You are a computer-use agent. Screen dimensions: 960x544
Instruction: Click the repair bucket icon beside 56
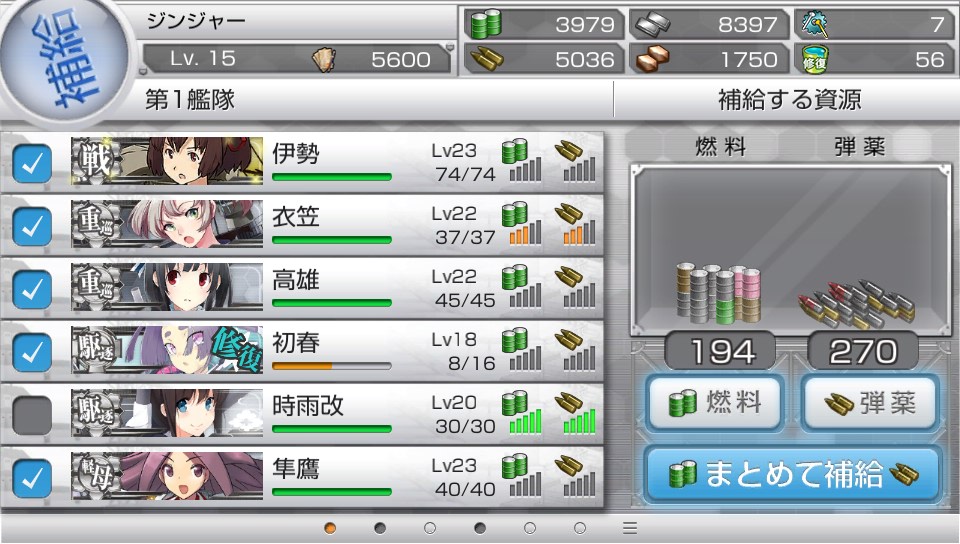(815, 59)
